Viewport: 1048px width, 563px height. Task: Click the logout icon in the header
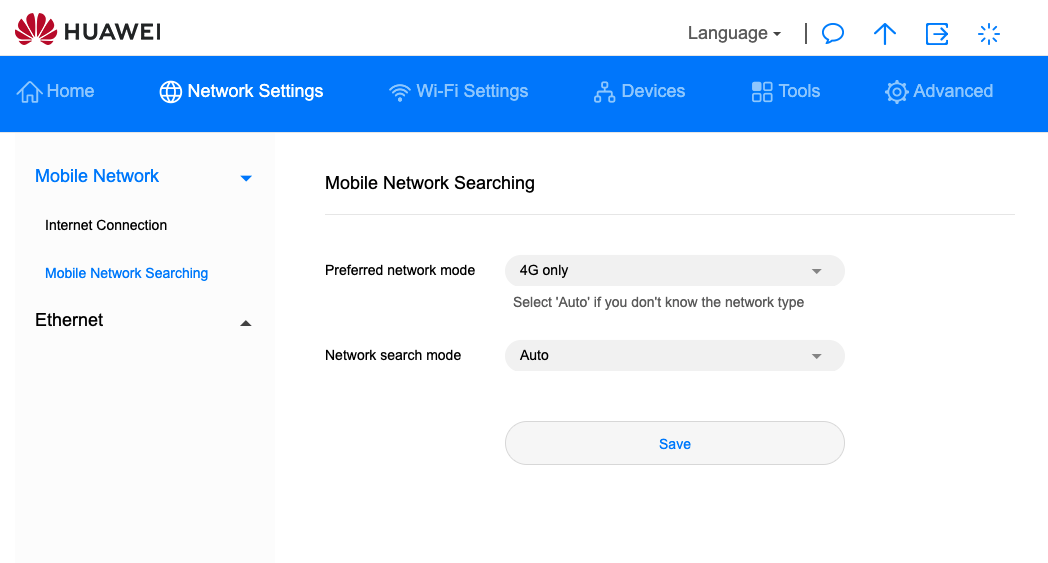tap(937, 33)
